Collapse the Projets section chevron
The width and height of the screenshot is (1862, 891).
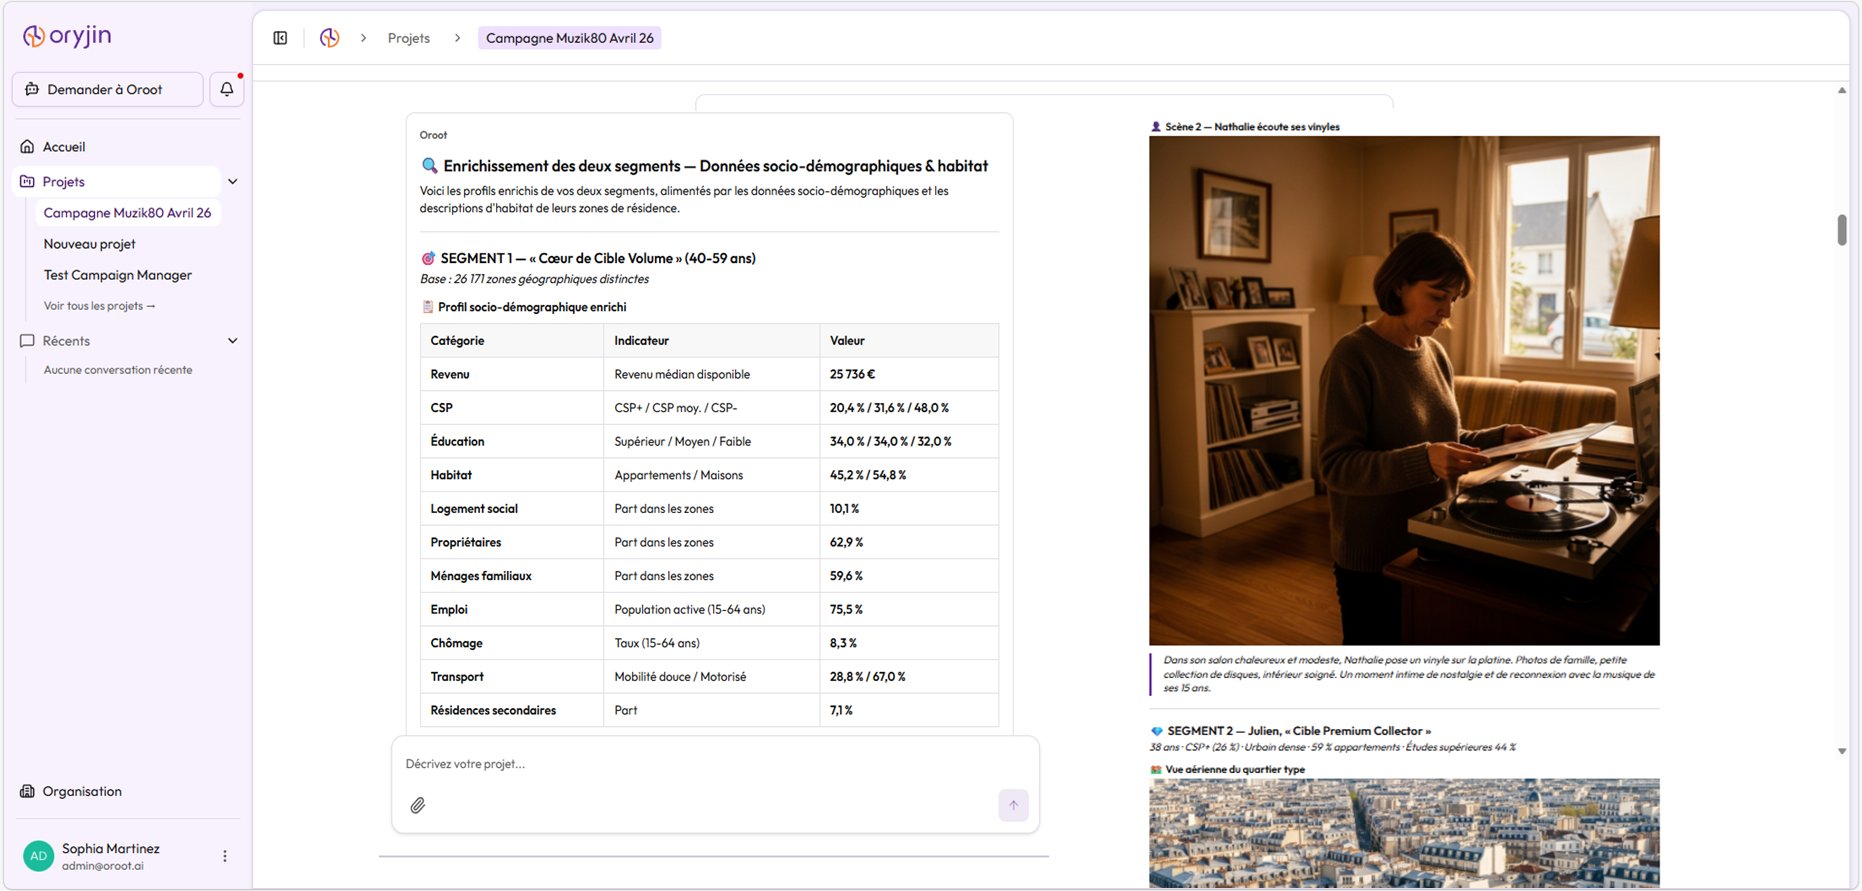pyautogui.click(x=233, y=182)
